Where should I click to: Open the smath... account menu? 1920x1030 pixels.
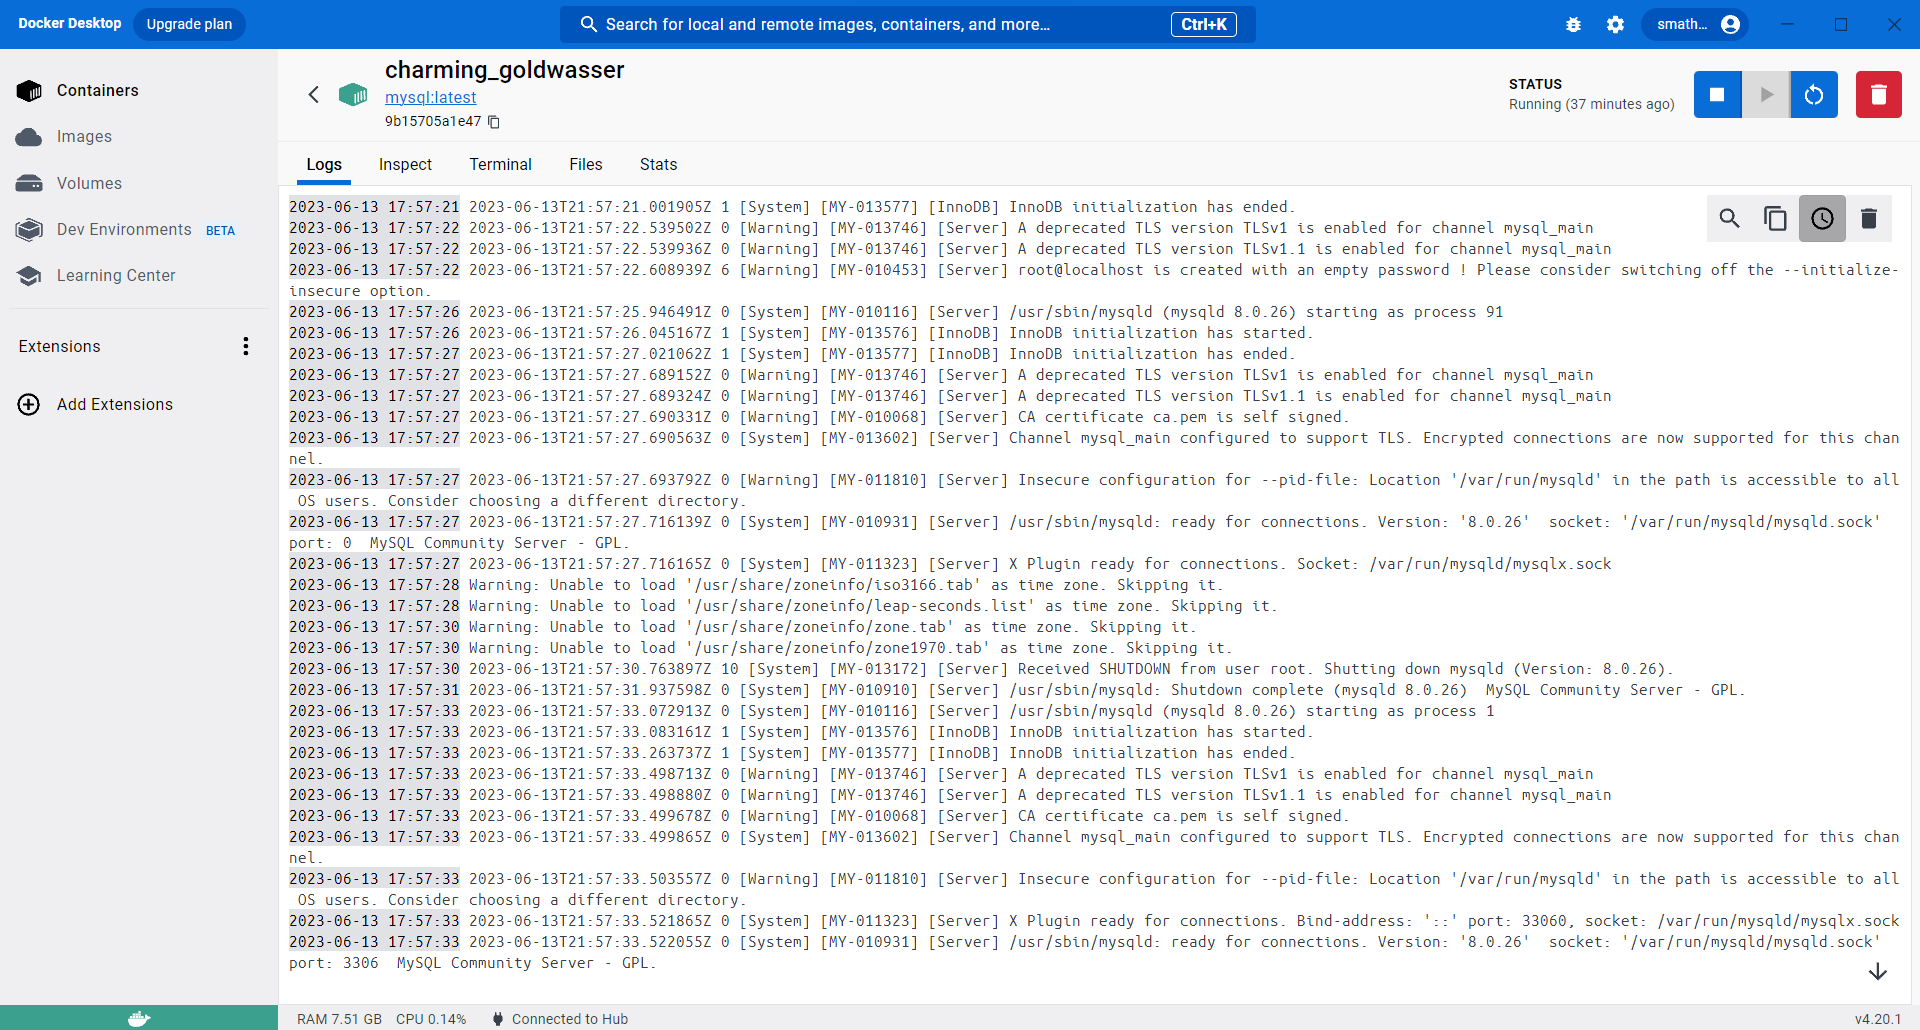pyautogui.click(x=1695, y=24)
